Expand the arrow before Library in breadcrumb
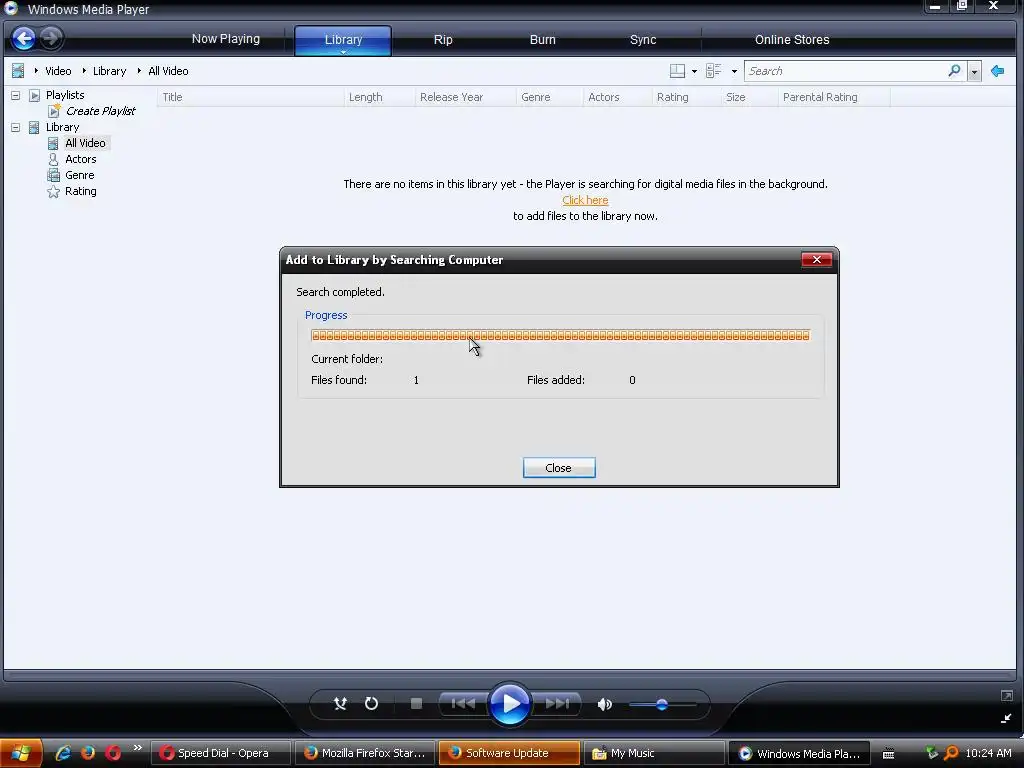 (84, 71)
